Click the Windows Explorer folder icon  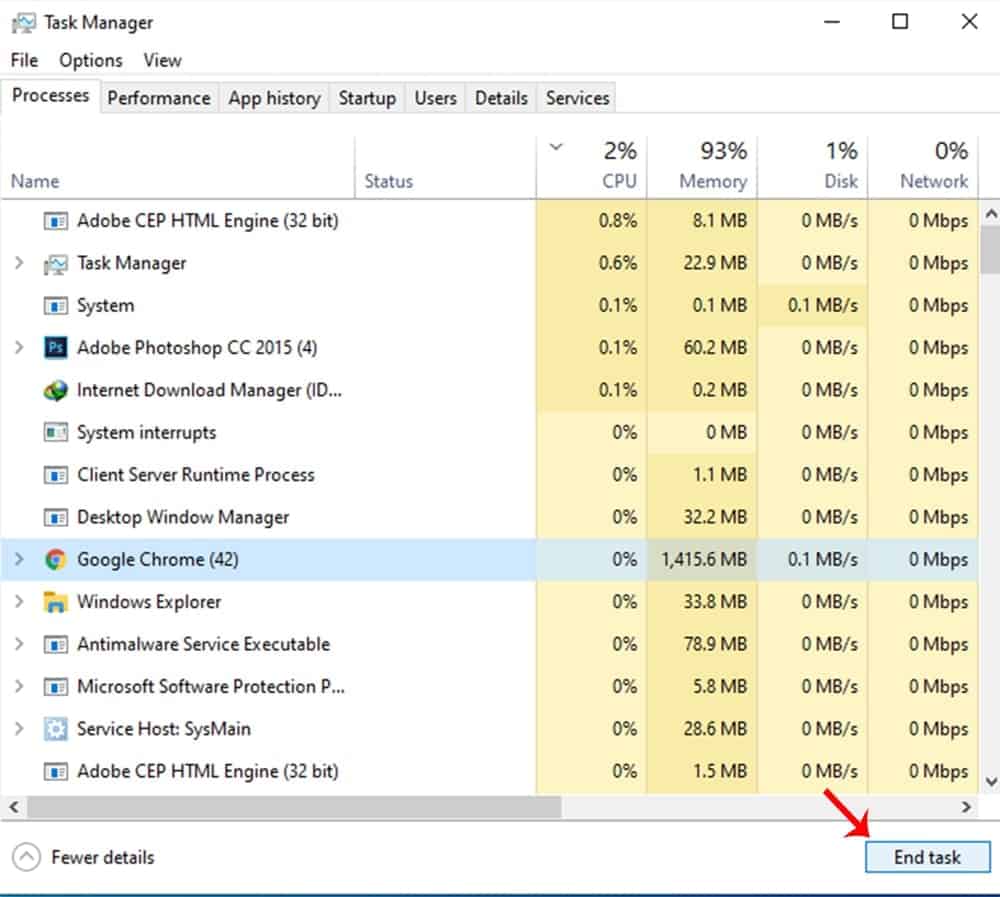tap(55, 602)
